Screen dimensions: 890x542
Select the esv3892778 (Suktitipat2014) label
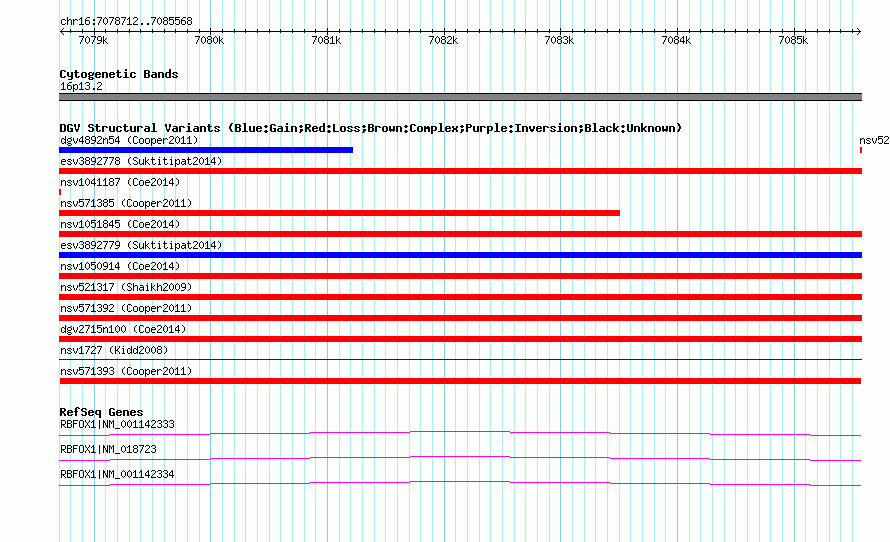(141, 161)
